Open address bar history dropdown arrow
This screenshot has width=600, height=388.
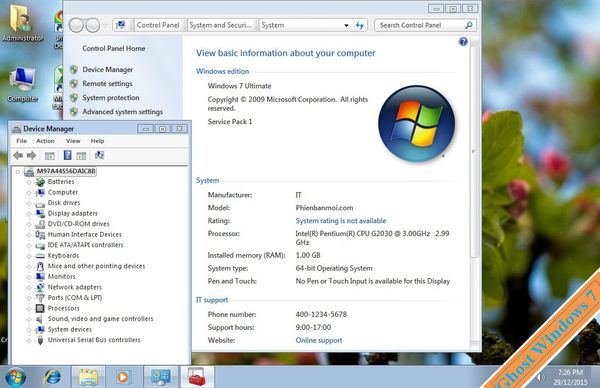tap(346, 25)
